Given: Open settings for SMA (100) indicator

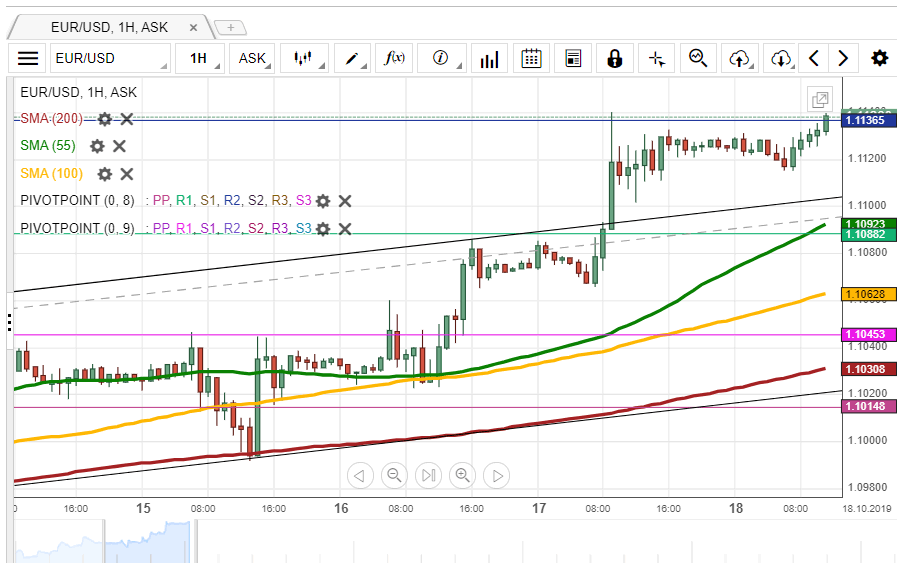Looking at the screenshot, I should 105,174.
